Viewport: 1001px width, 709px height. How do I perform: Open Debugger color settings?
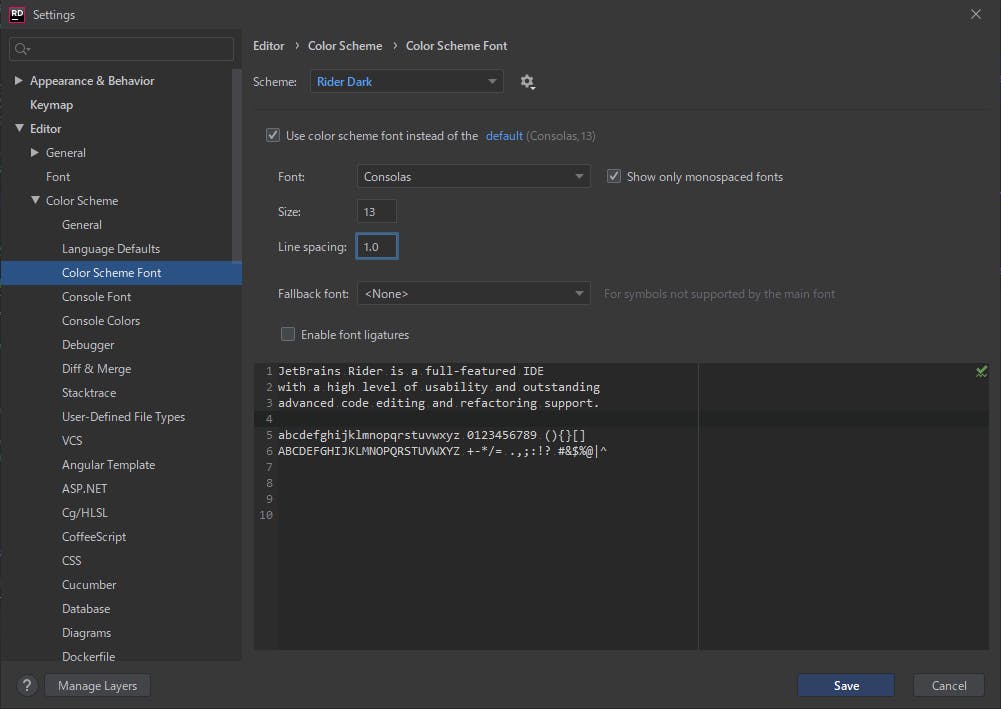pyautogui.click(x=88, y=345)
